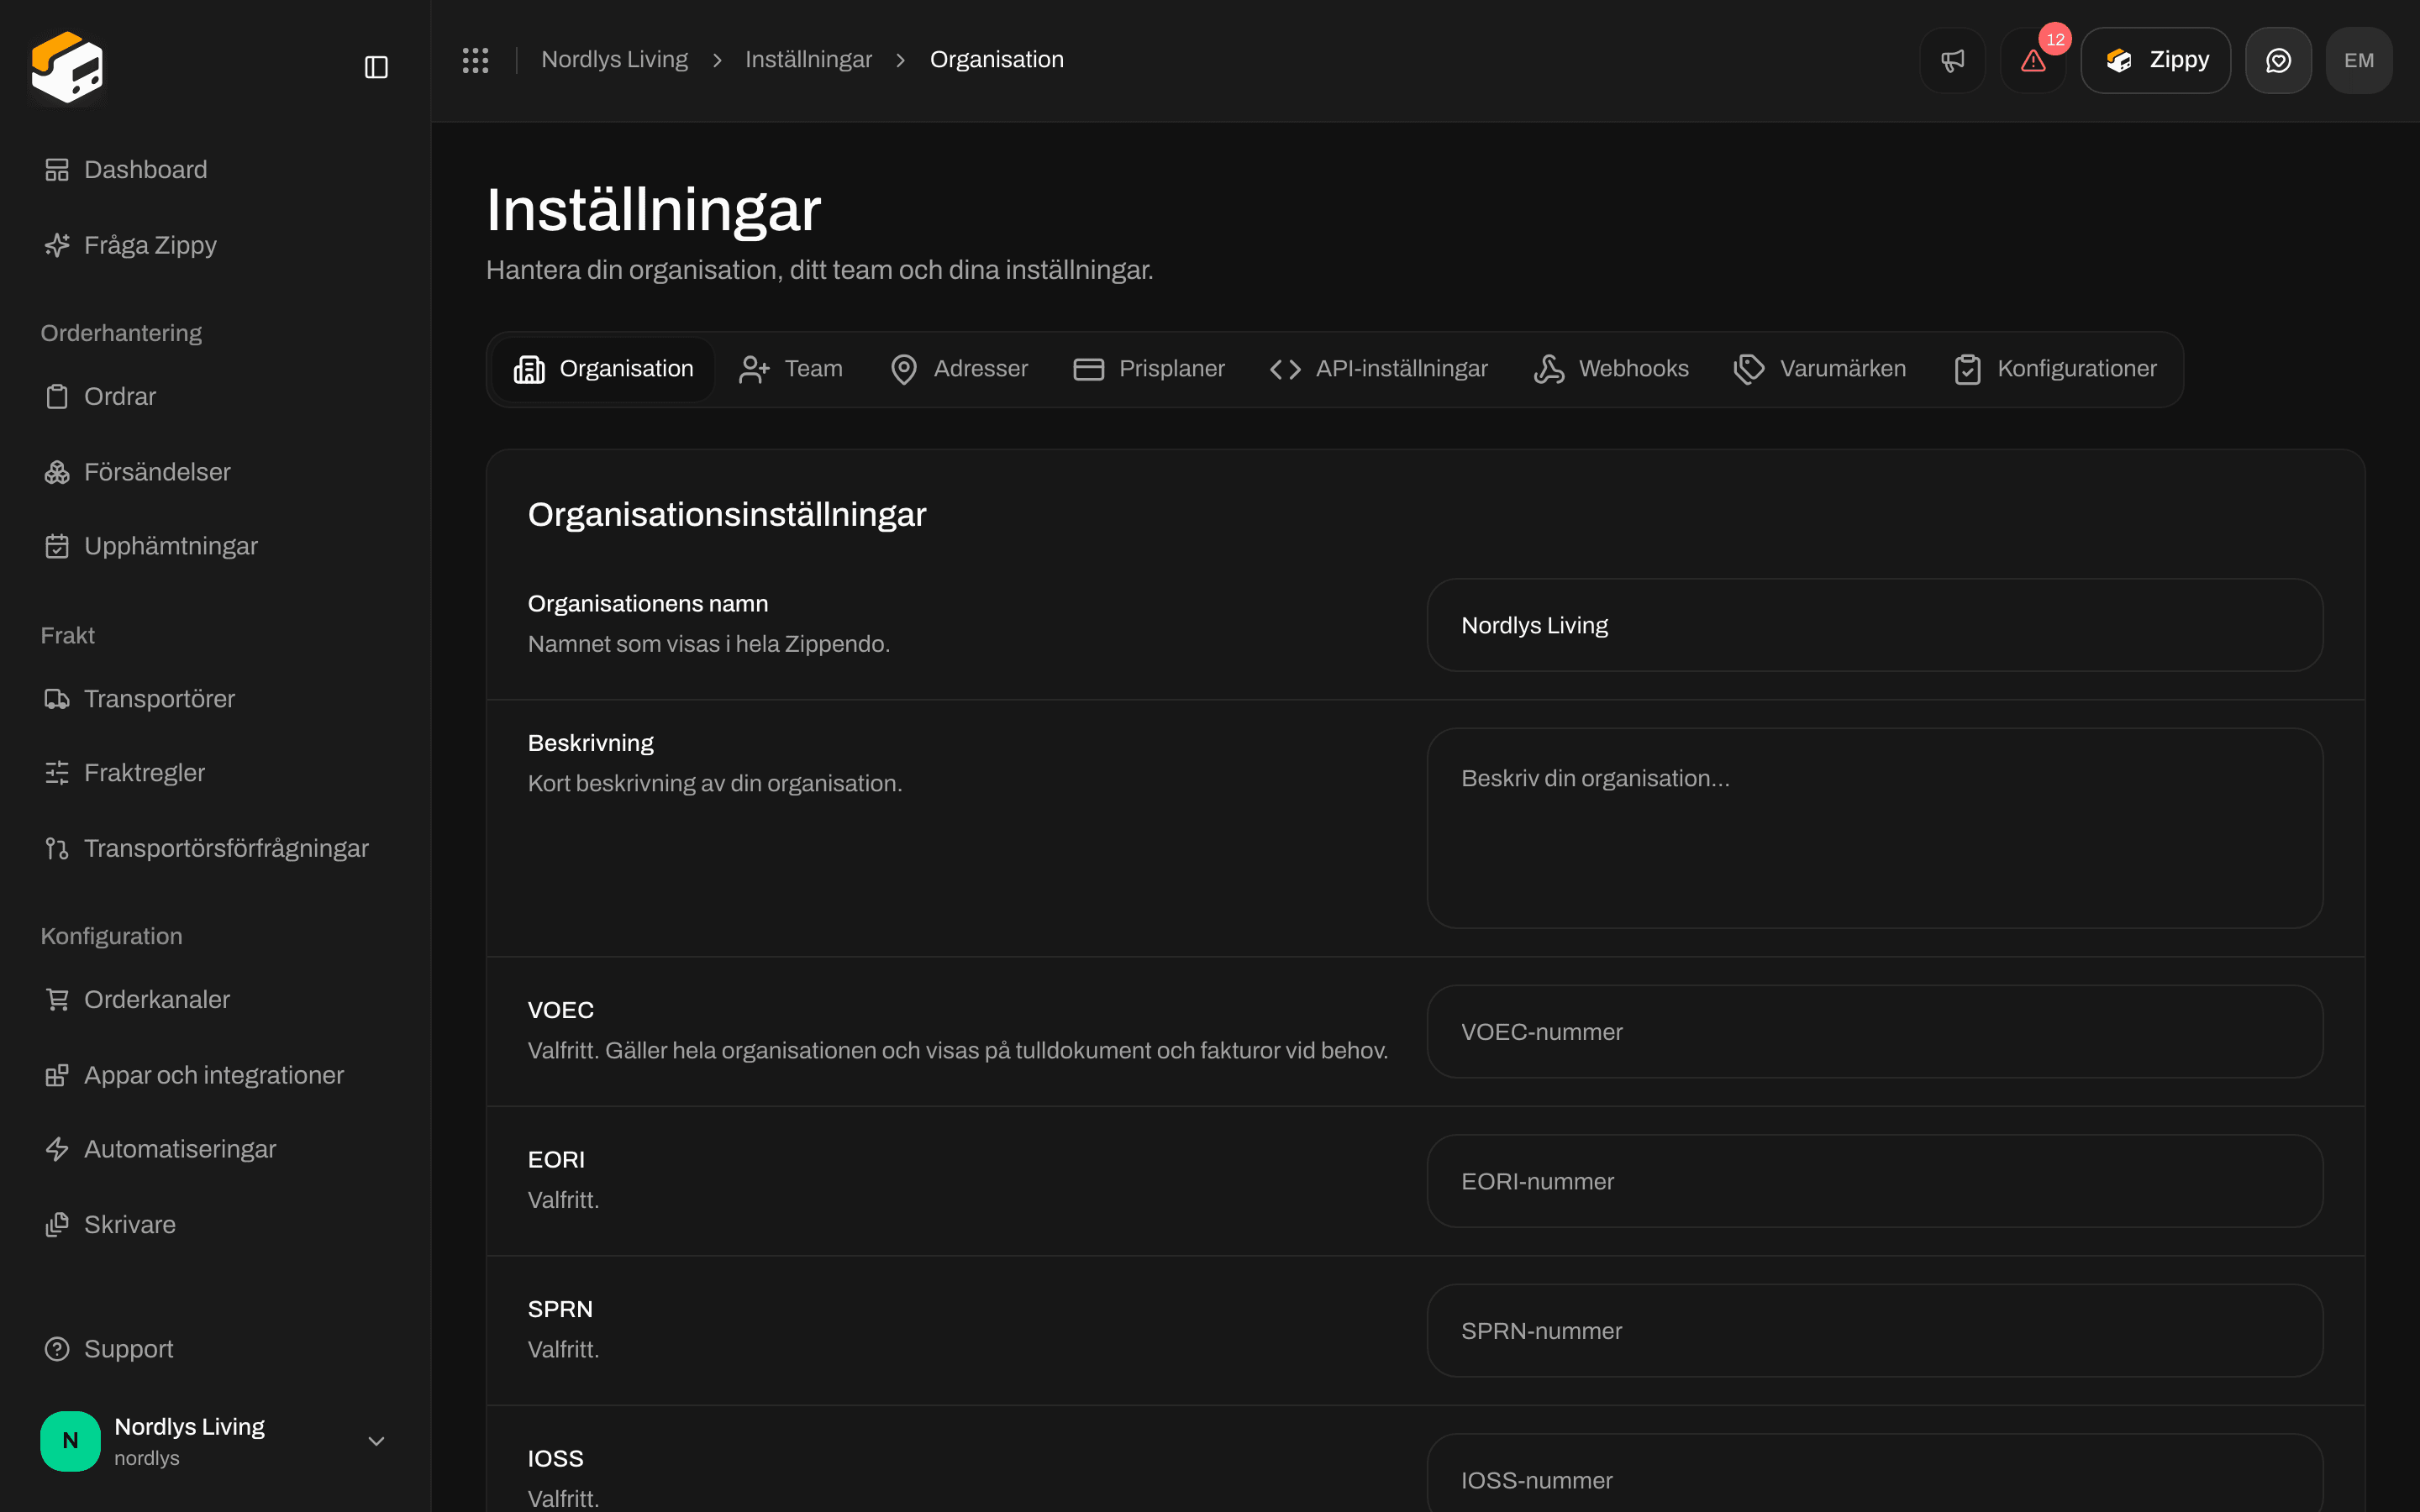Open Skrivare in sidebar

click(x=215, y=1225)
